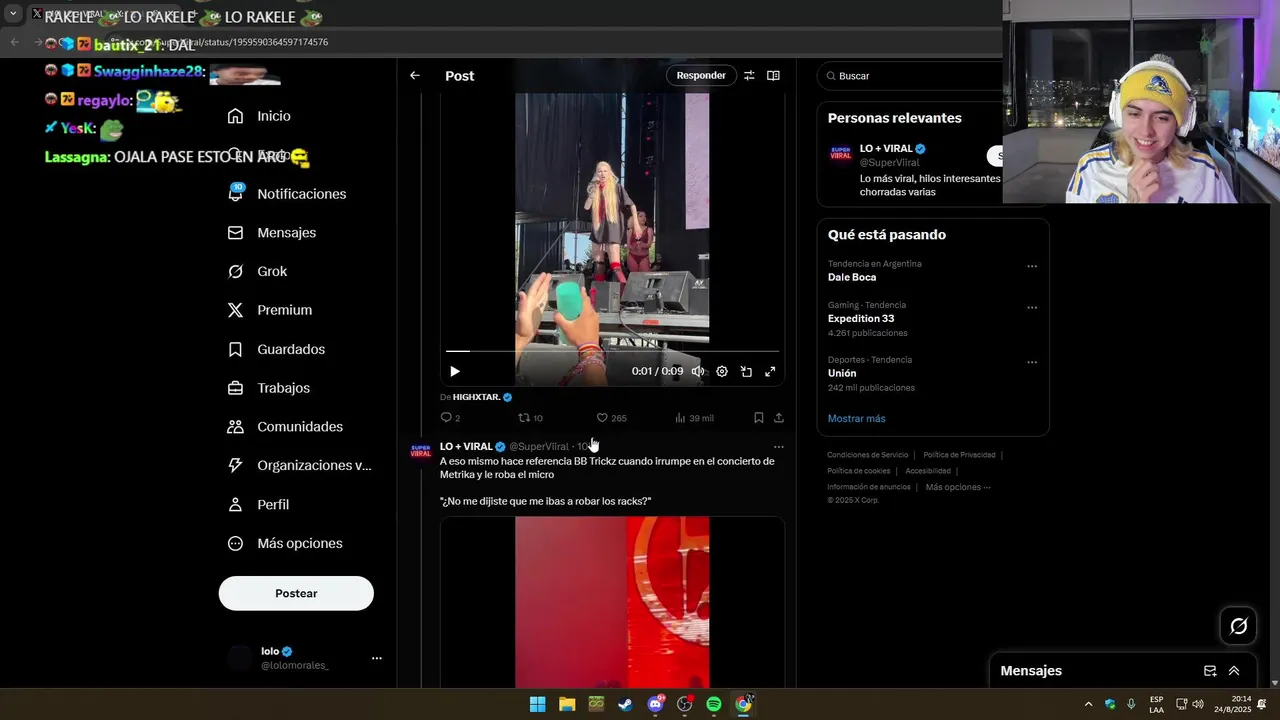The image size is (1280, 720).
Task: Open account menu dots beside lolo
Action: [377, 658]
